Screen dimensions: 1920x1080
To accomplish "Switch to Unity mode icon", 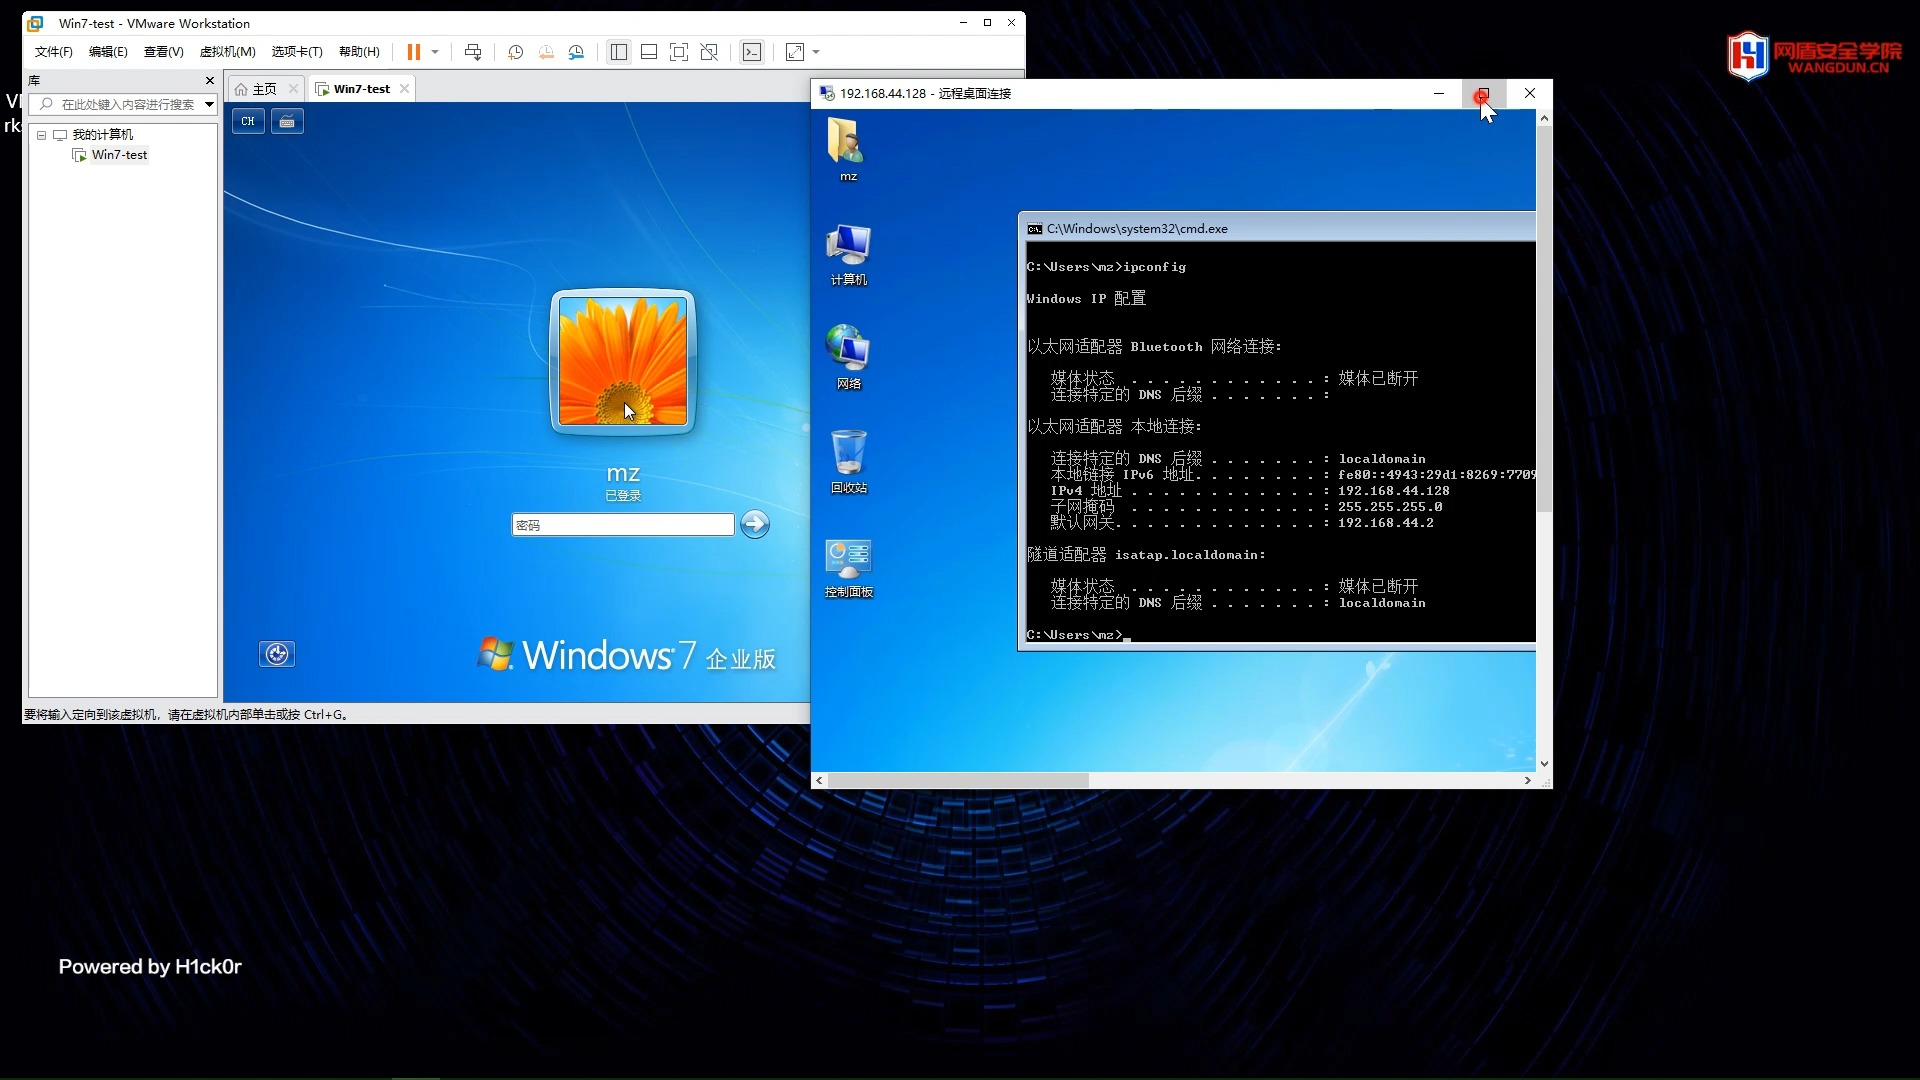I will (709, 52).
